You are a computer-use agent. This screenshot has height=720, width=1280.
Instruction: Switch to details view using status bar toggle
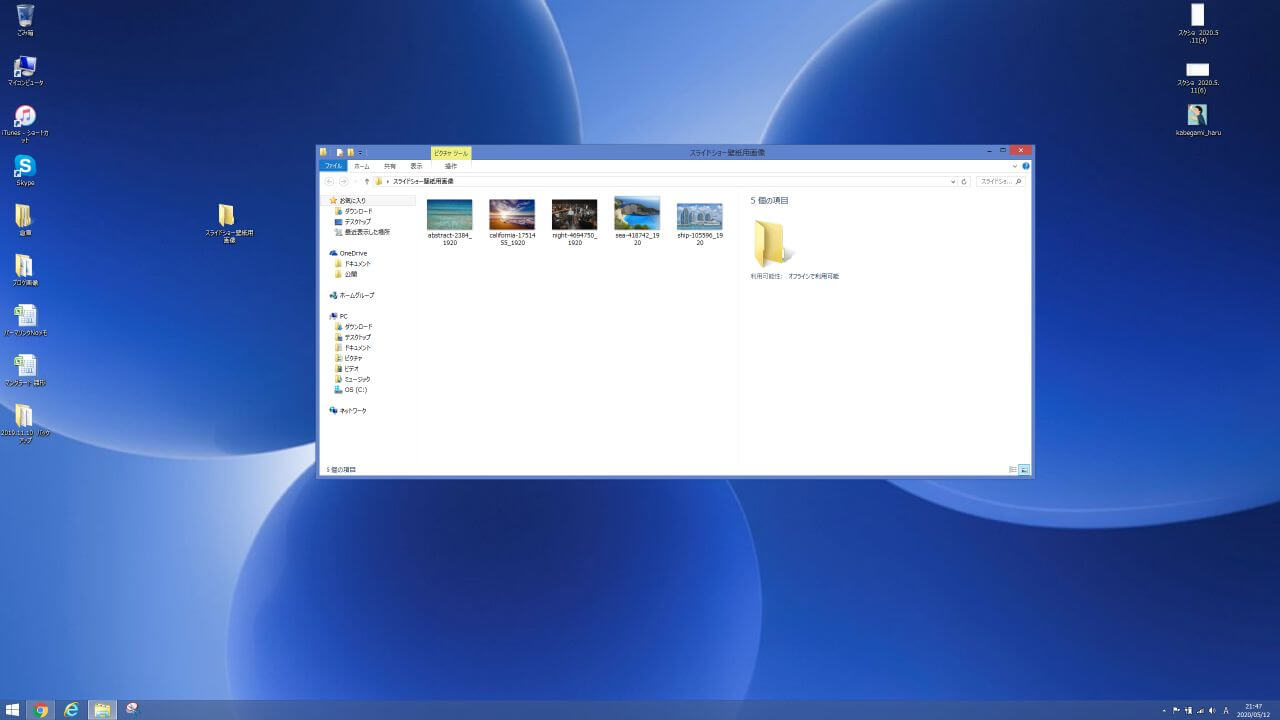click(x=1011, y=468)
